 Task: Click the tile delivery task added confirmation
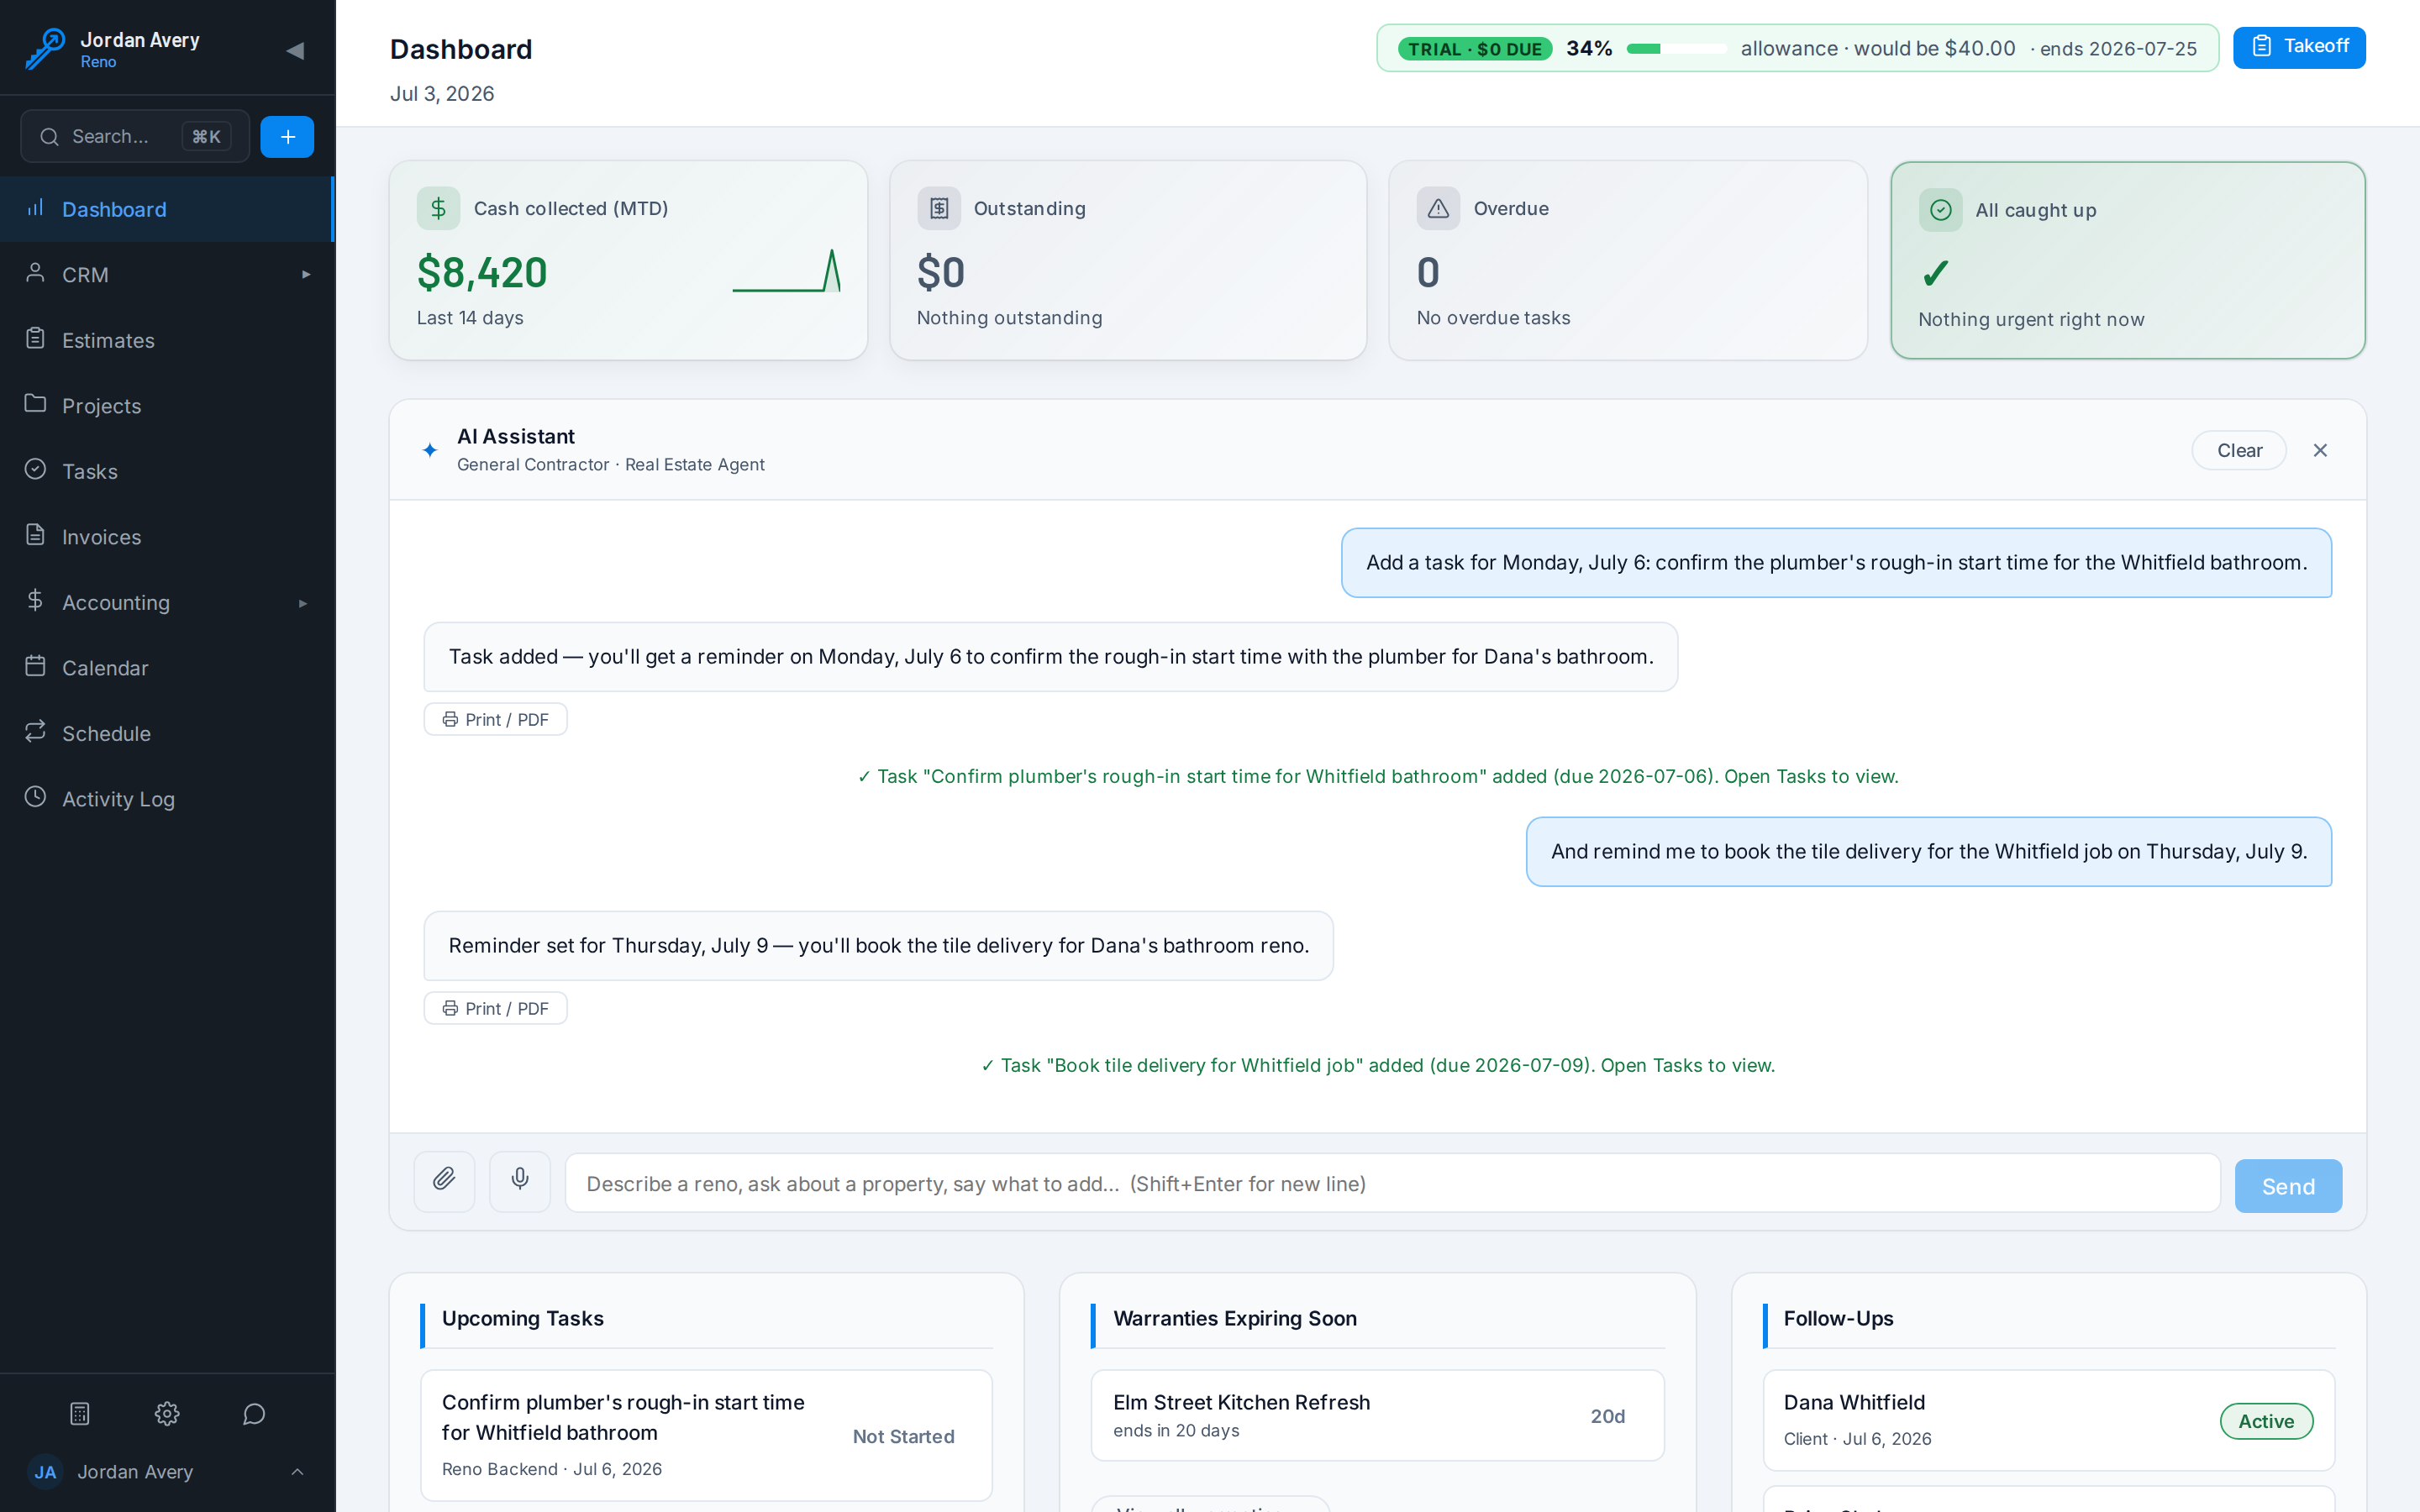[x=1377, y=1065]
